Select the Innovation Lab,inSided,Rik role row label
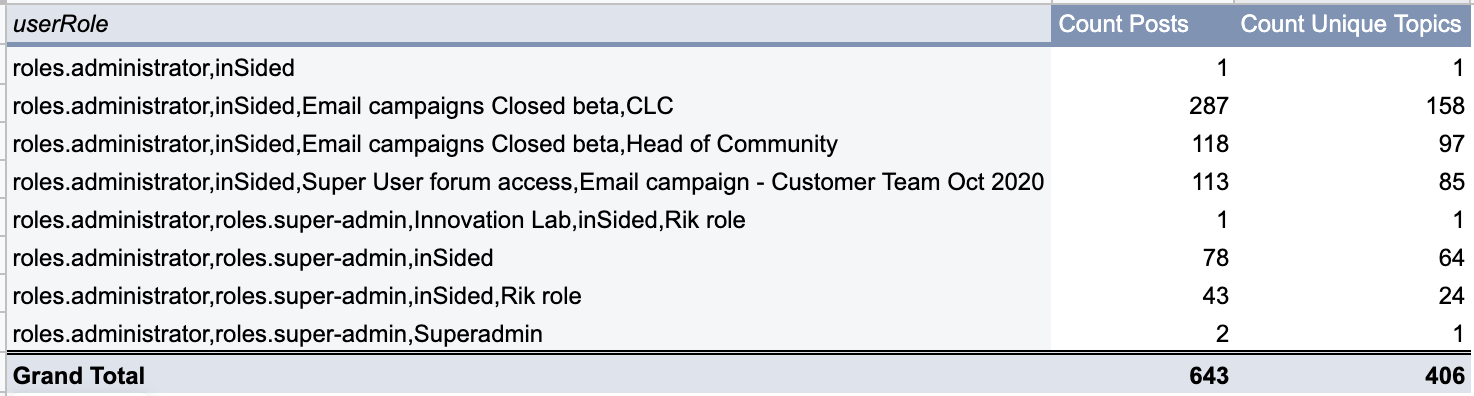Image resolution: width=1474 pixels, height=396 pixels. pos(379,220)
